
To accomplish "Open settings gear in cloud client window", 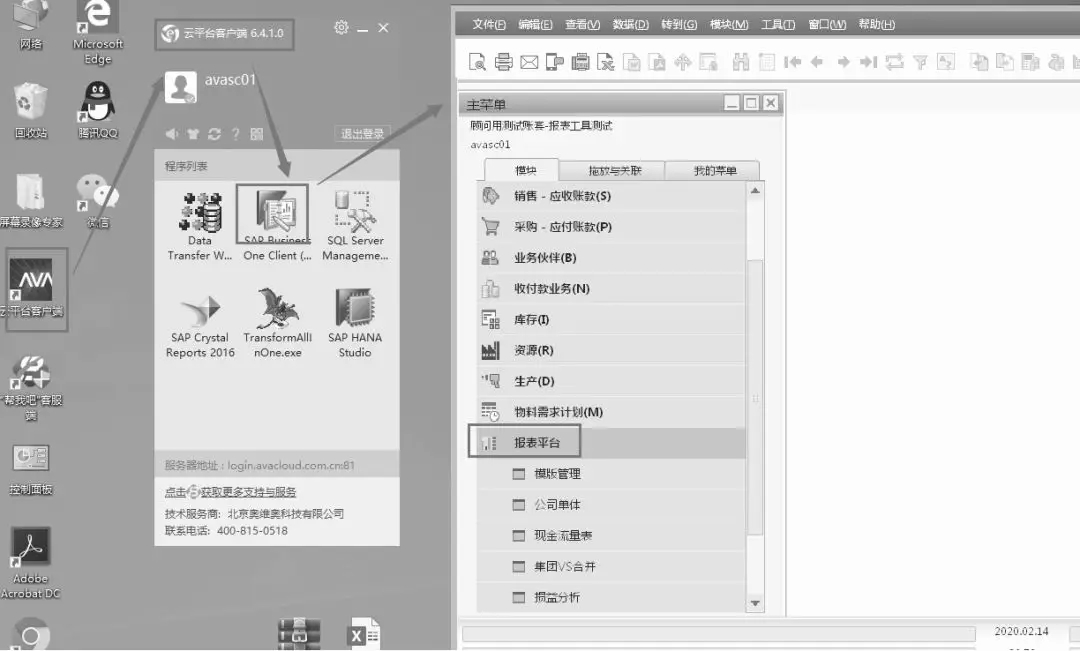I will click(x=341, y=28).
